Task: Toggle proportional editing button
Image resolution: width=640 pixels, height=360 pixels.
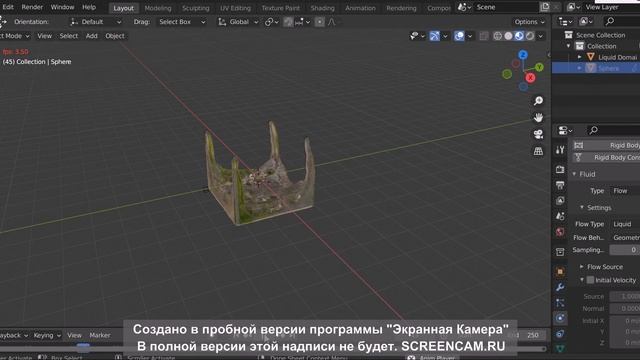Action: coord(320,22)
